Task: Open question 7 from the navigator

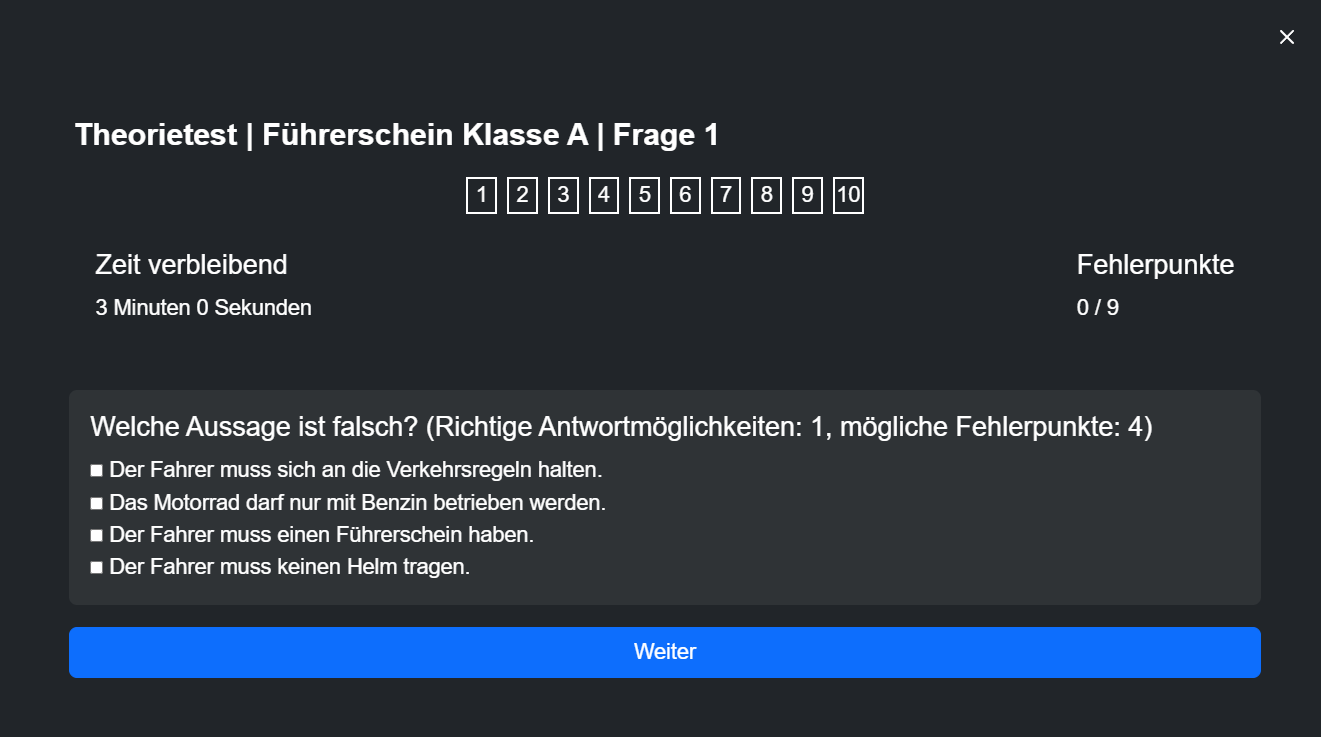Action: pos(726,195)
